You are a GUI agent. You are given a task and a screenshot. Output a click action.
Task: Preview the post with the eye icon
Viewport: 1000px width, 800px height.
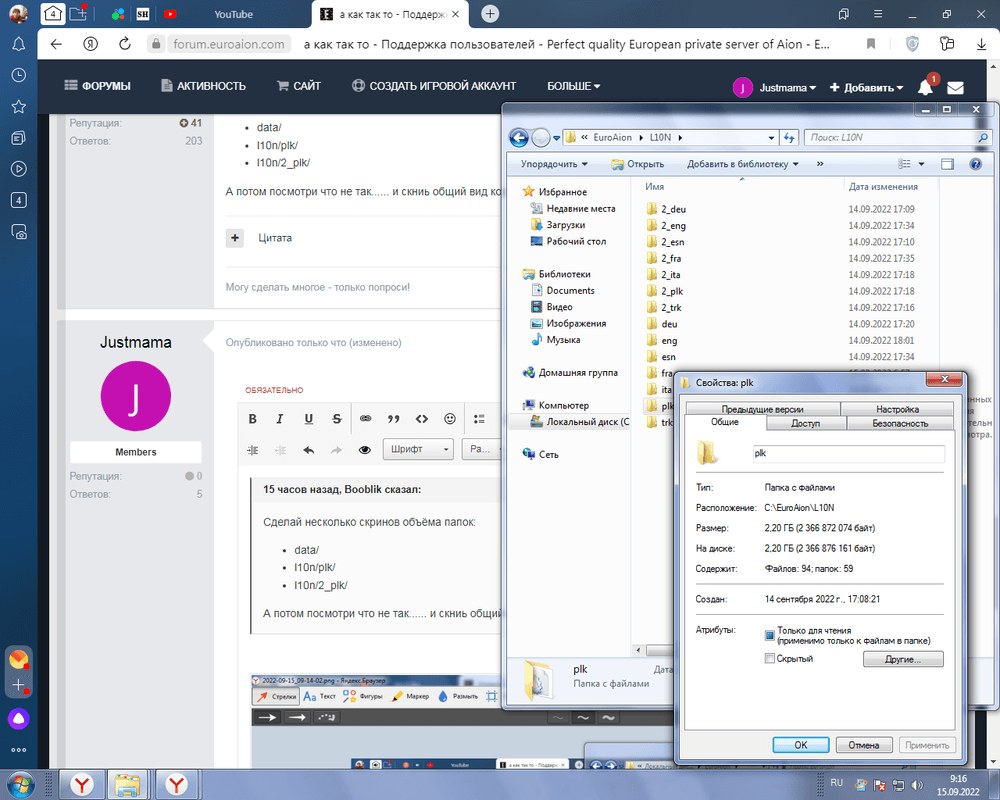[x=365, y=450]
